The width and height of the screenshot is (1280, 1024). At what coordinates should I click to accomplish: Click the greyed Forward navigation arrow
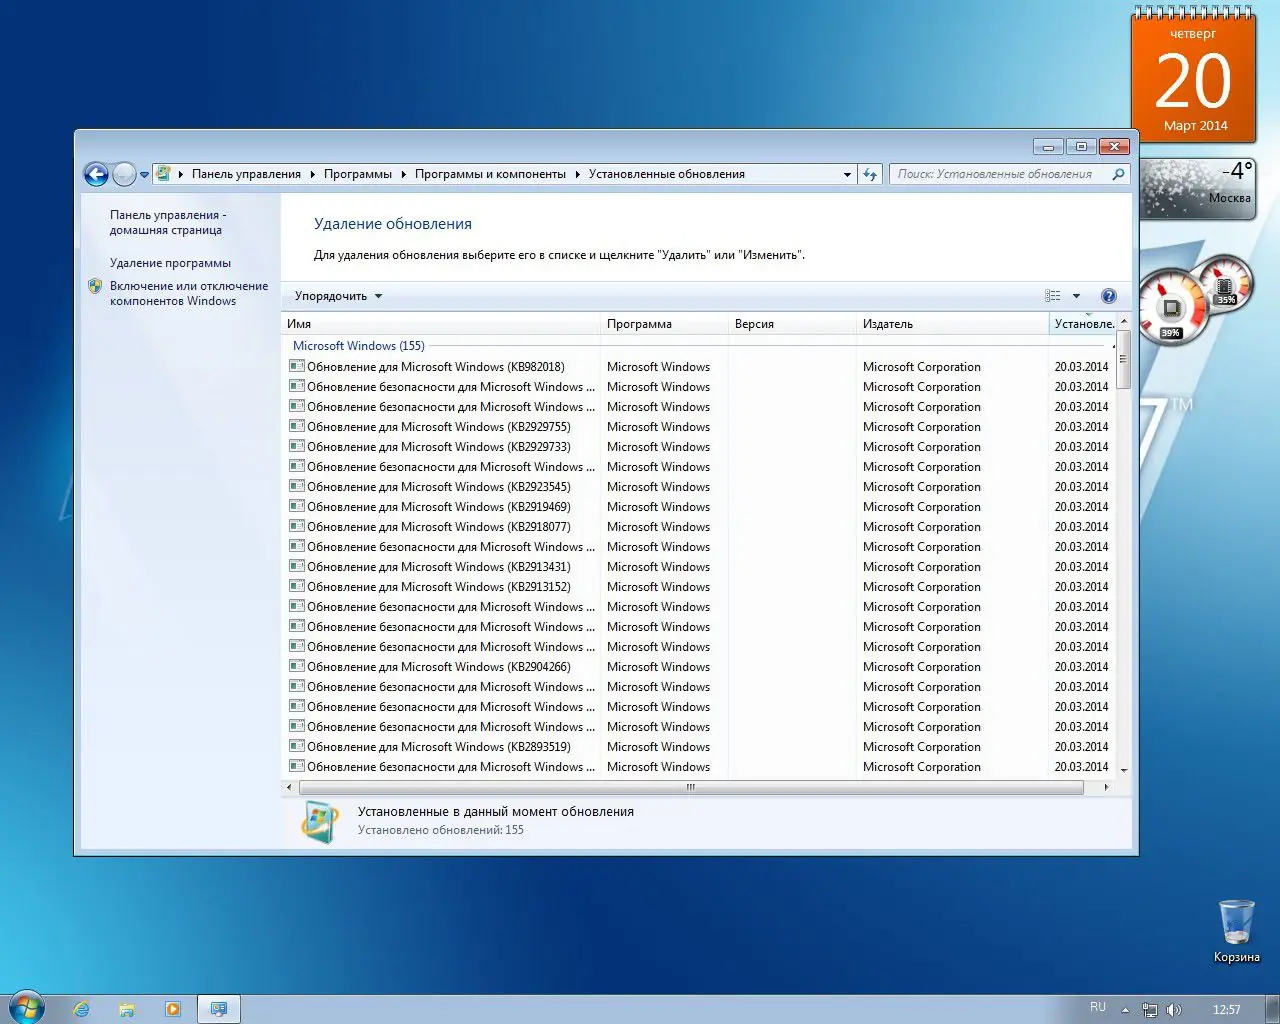124,175
